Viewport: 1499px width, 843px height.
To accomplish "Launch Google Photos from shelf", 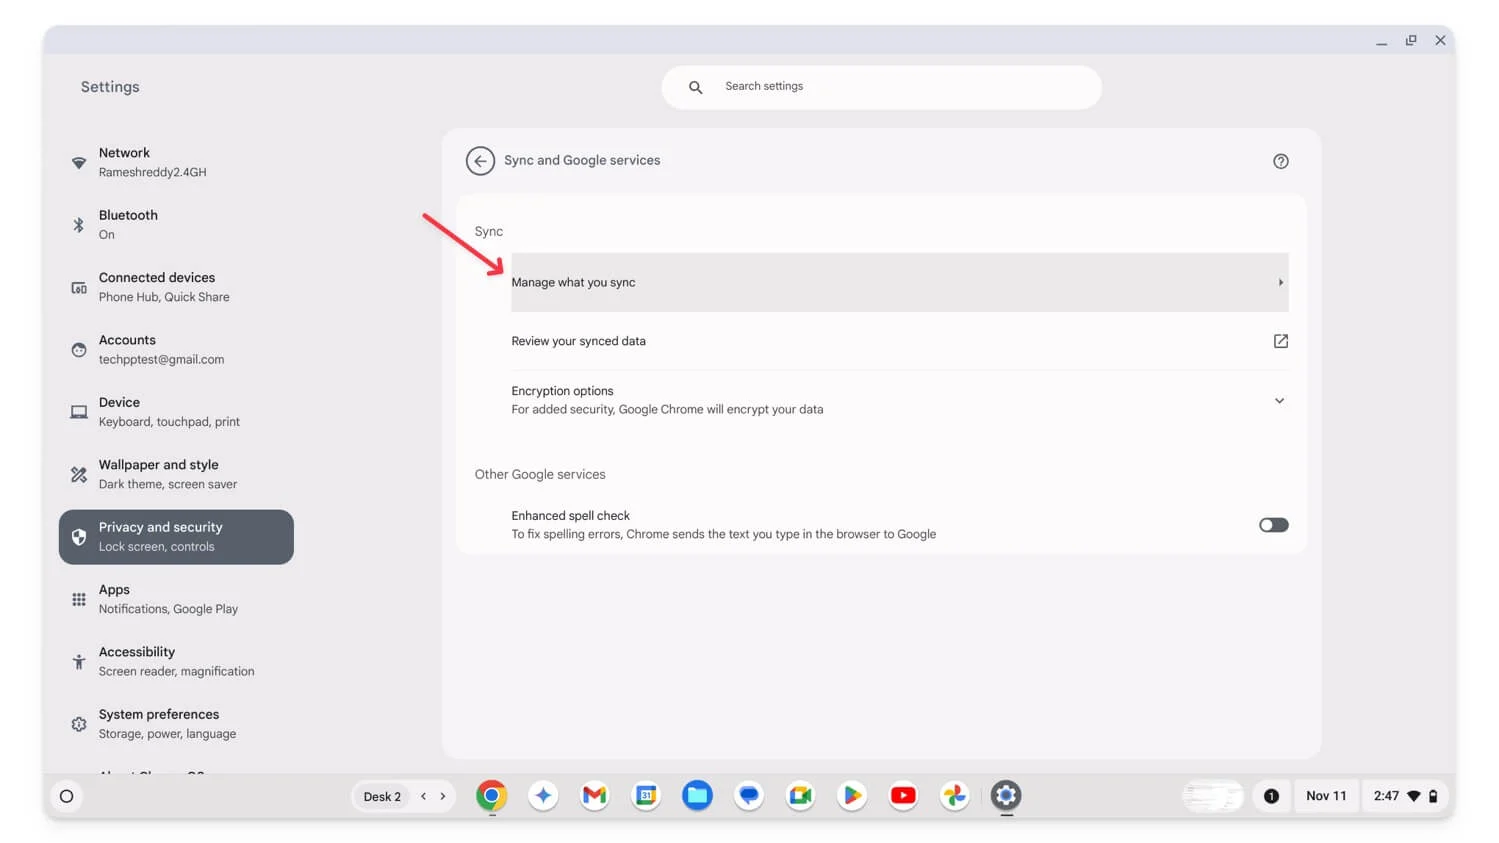I will [954, 796].
